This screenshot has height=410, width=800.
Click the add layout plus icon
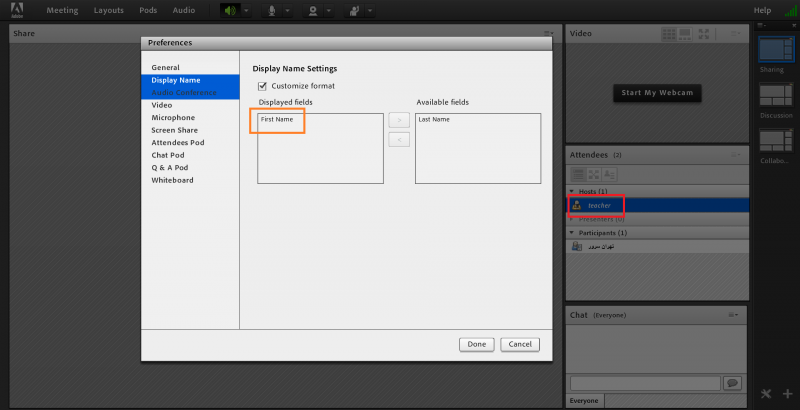pos(787,393)
